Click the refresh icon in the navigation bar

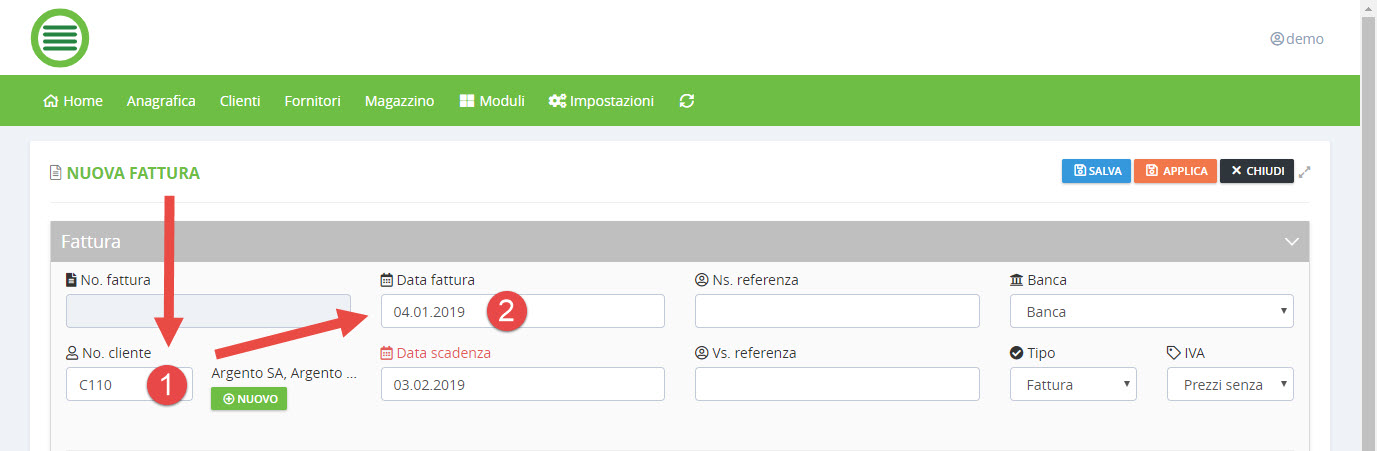pyautogui.click(x=686, y=101)
